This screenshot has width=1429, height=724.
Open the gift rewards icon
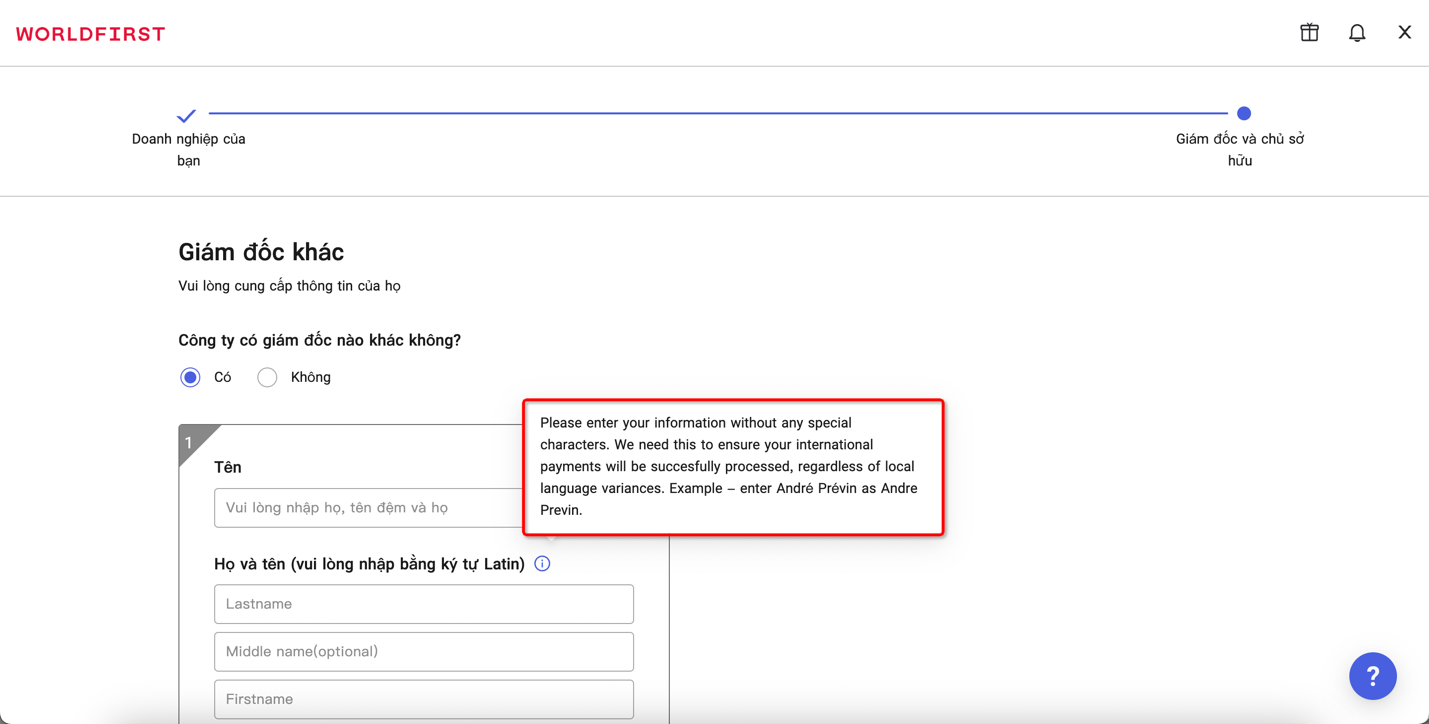coord(1309,33)
